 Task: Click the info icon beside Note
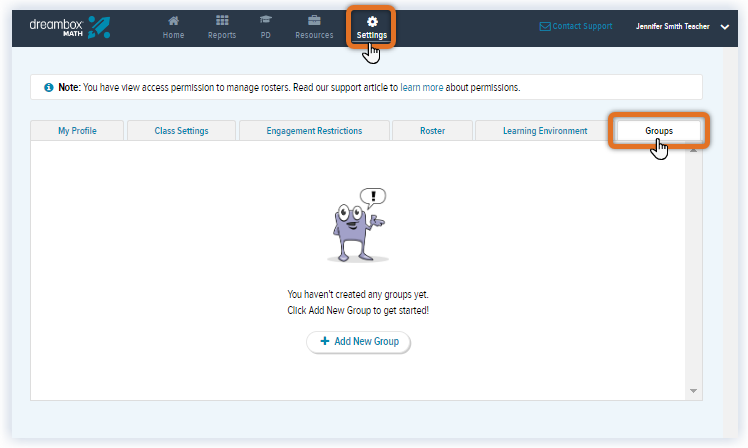pos(49,88)
